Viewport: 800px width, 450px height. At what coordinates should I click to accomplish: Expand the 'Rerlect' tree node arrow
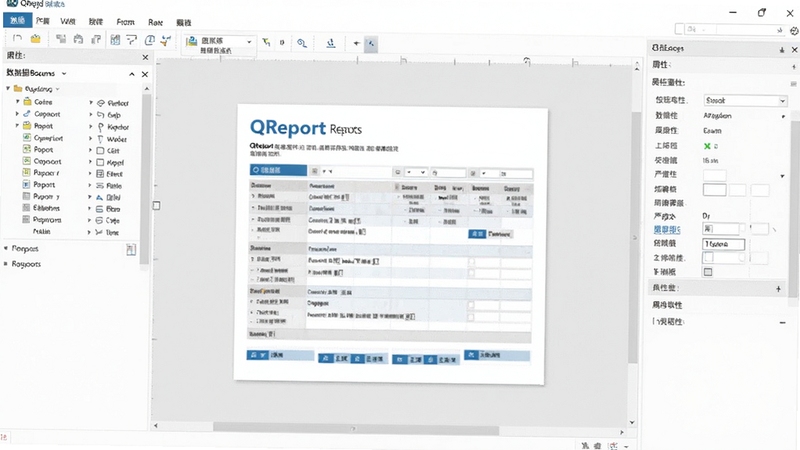click(91, 103)
